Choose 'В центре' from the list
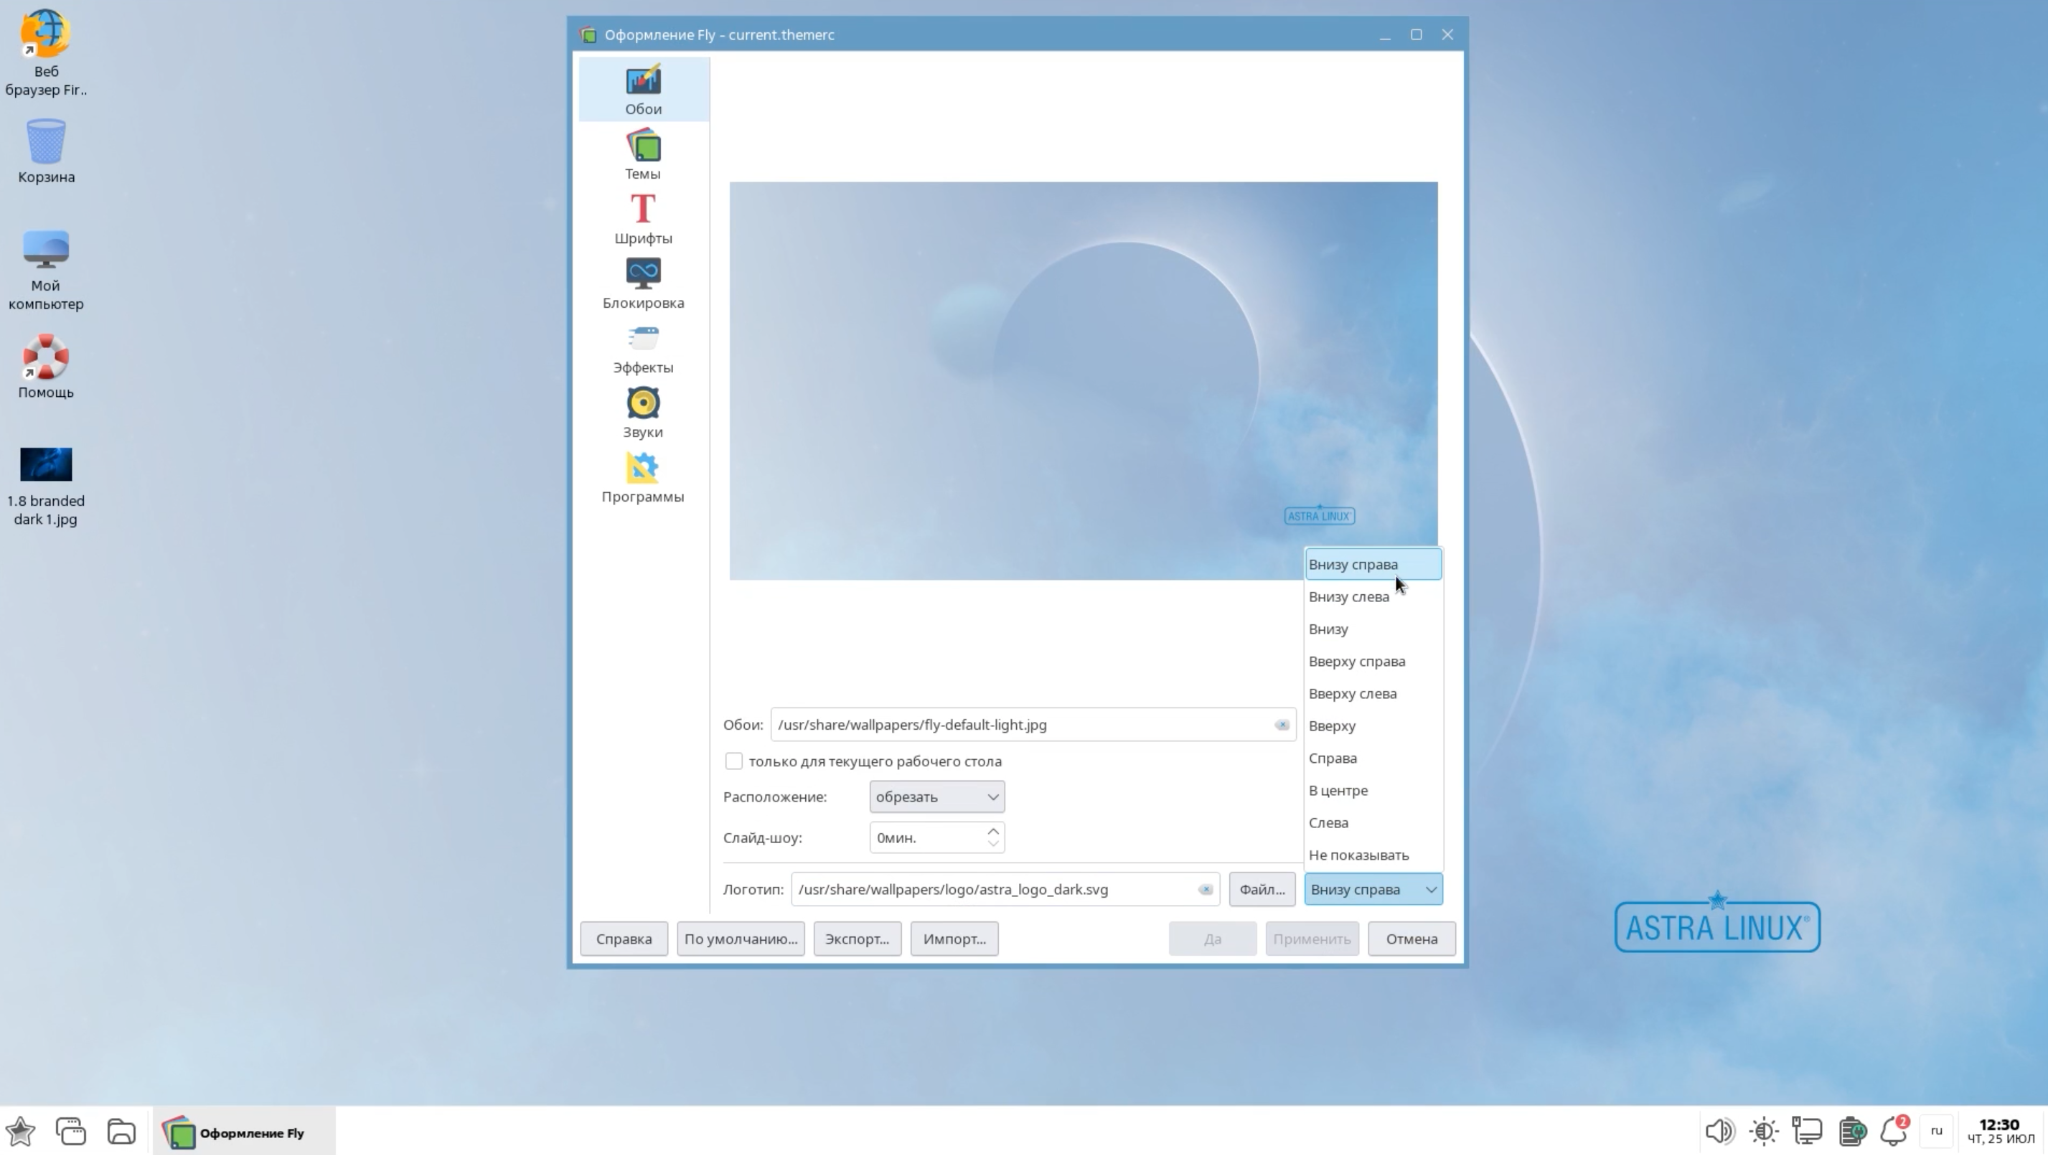The height and width of the screenshot is (1155, 2048). coord(1338,790)
